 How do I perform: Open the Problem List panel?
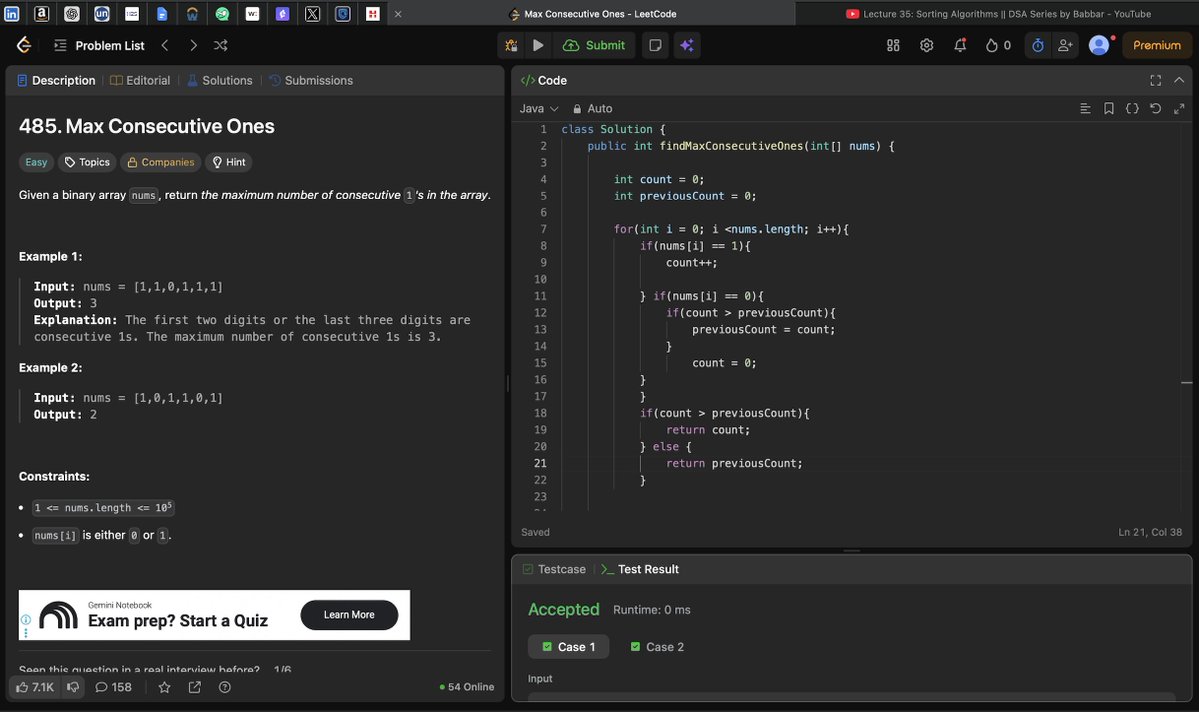(x=99, y=45)
